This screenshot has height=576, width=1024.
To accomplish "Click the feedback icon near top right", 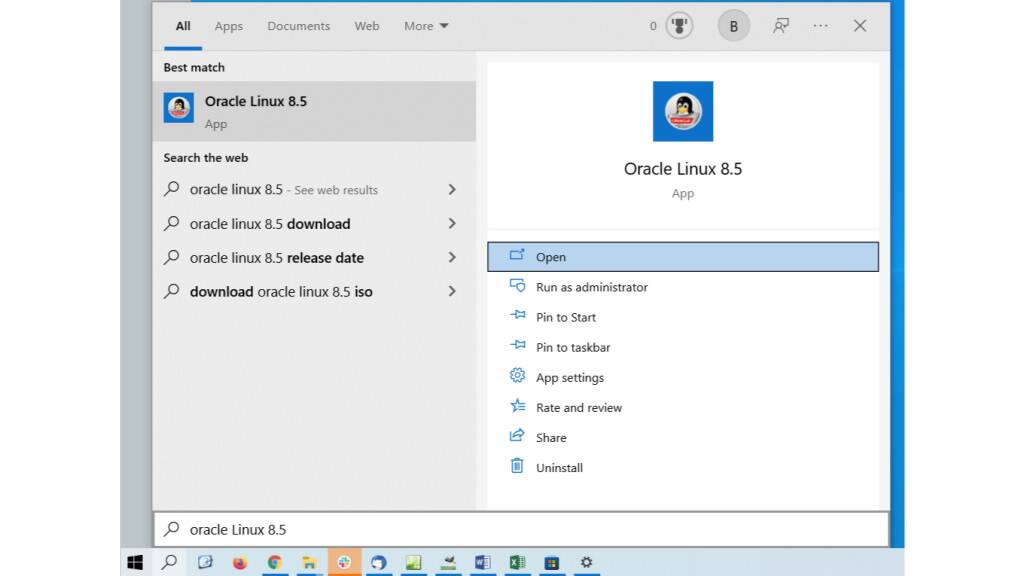I will (x=780, y=26).
